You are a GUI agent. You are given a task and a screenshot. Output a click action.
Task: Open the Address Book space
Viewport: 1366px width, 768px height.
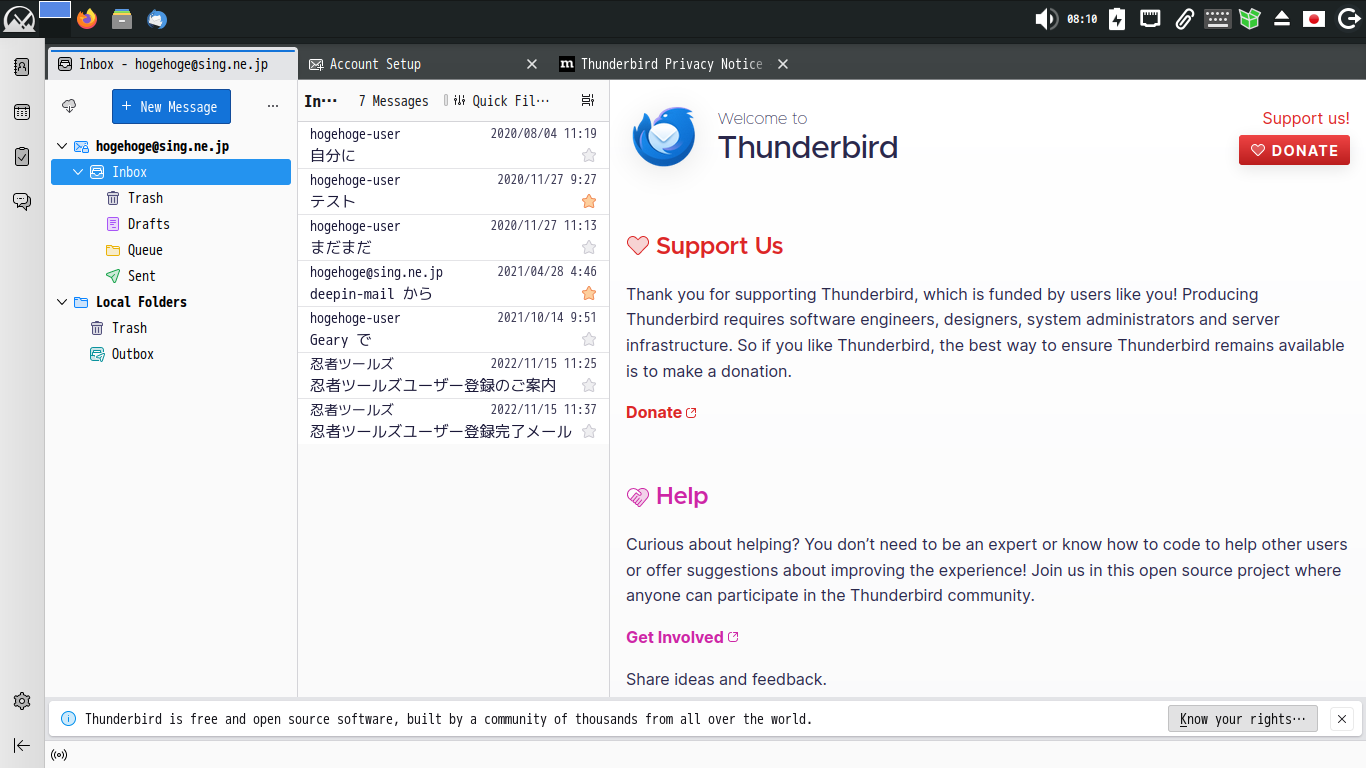click(x=22, y=68)
